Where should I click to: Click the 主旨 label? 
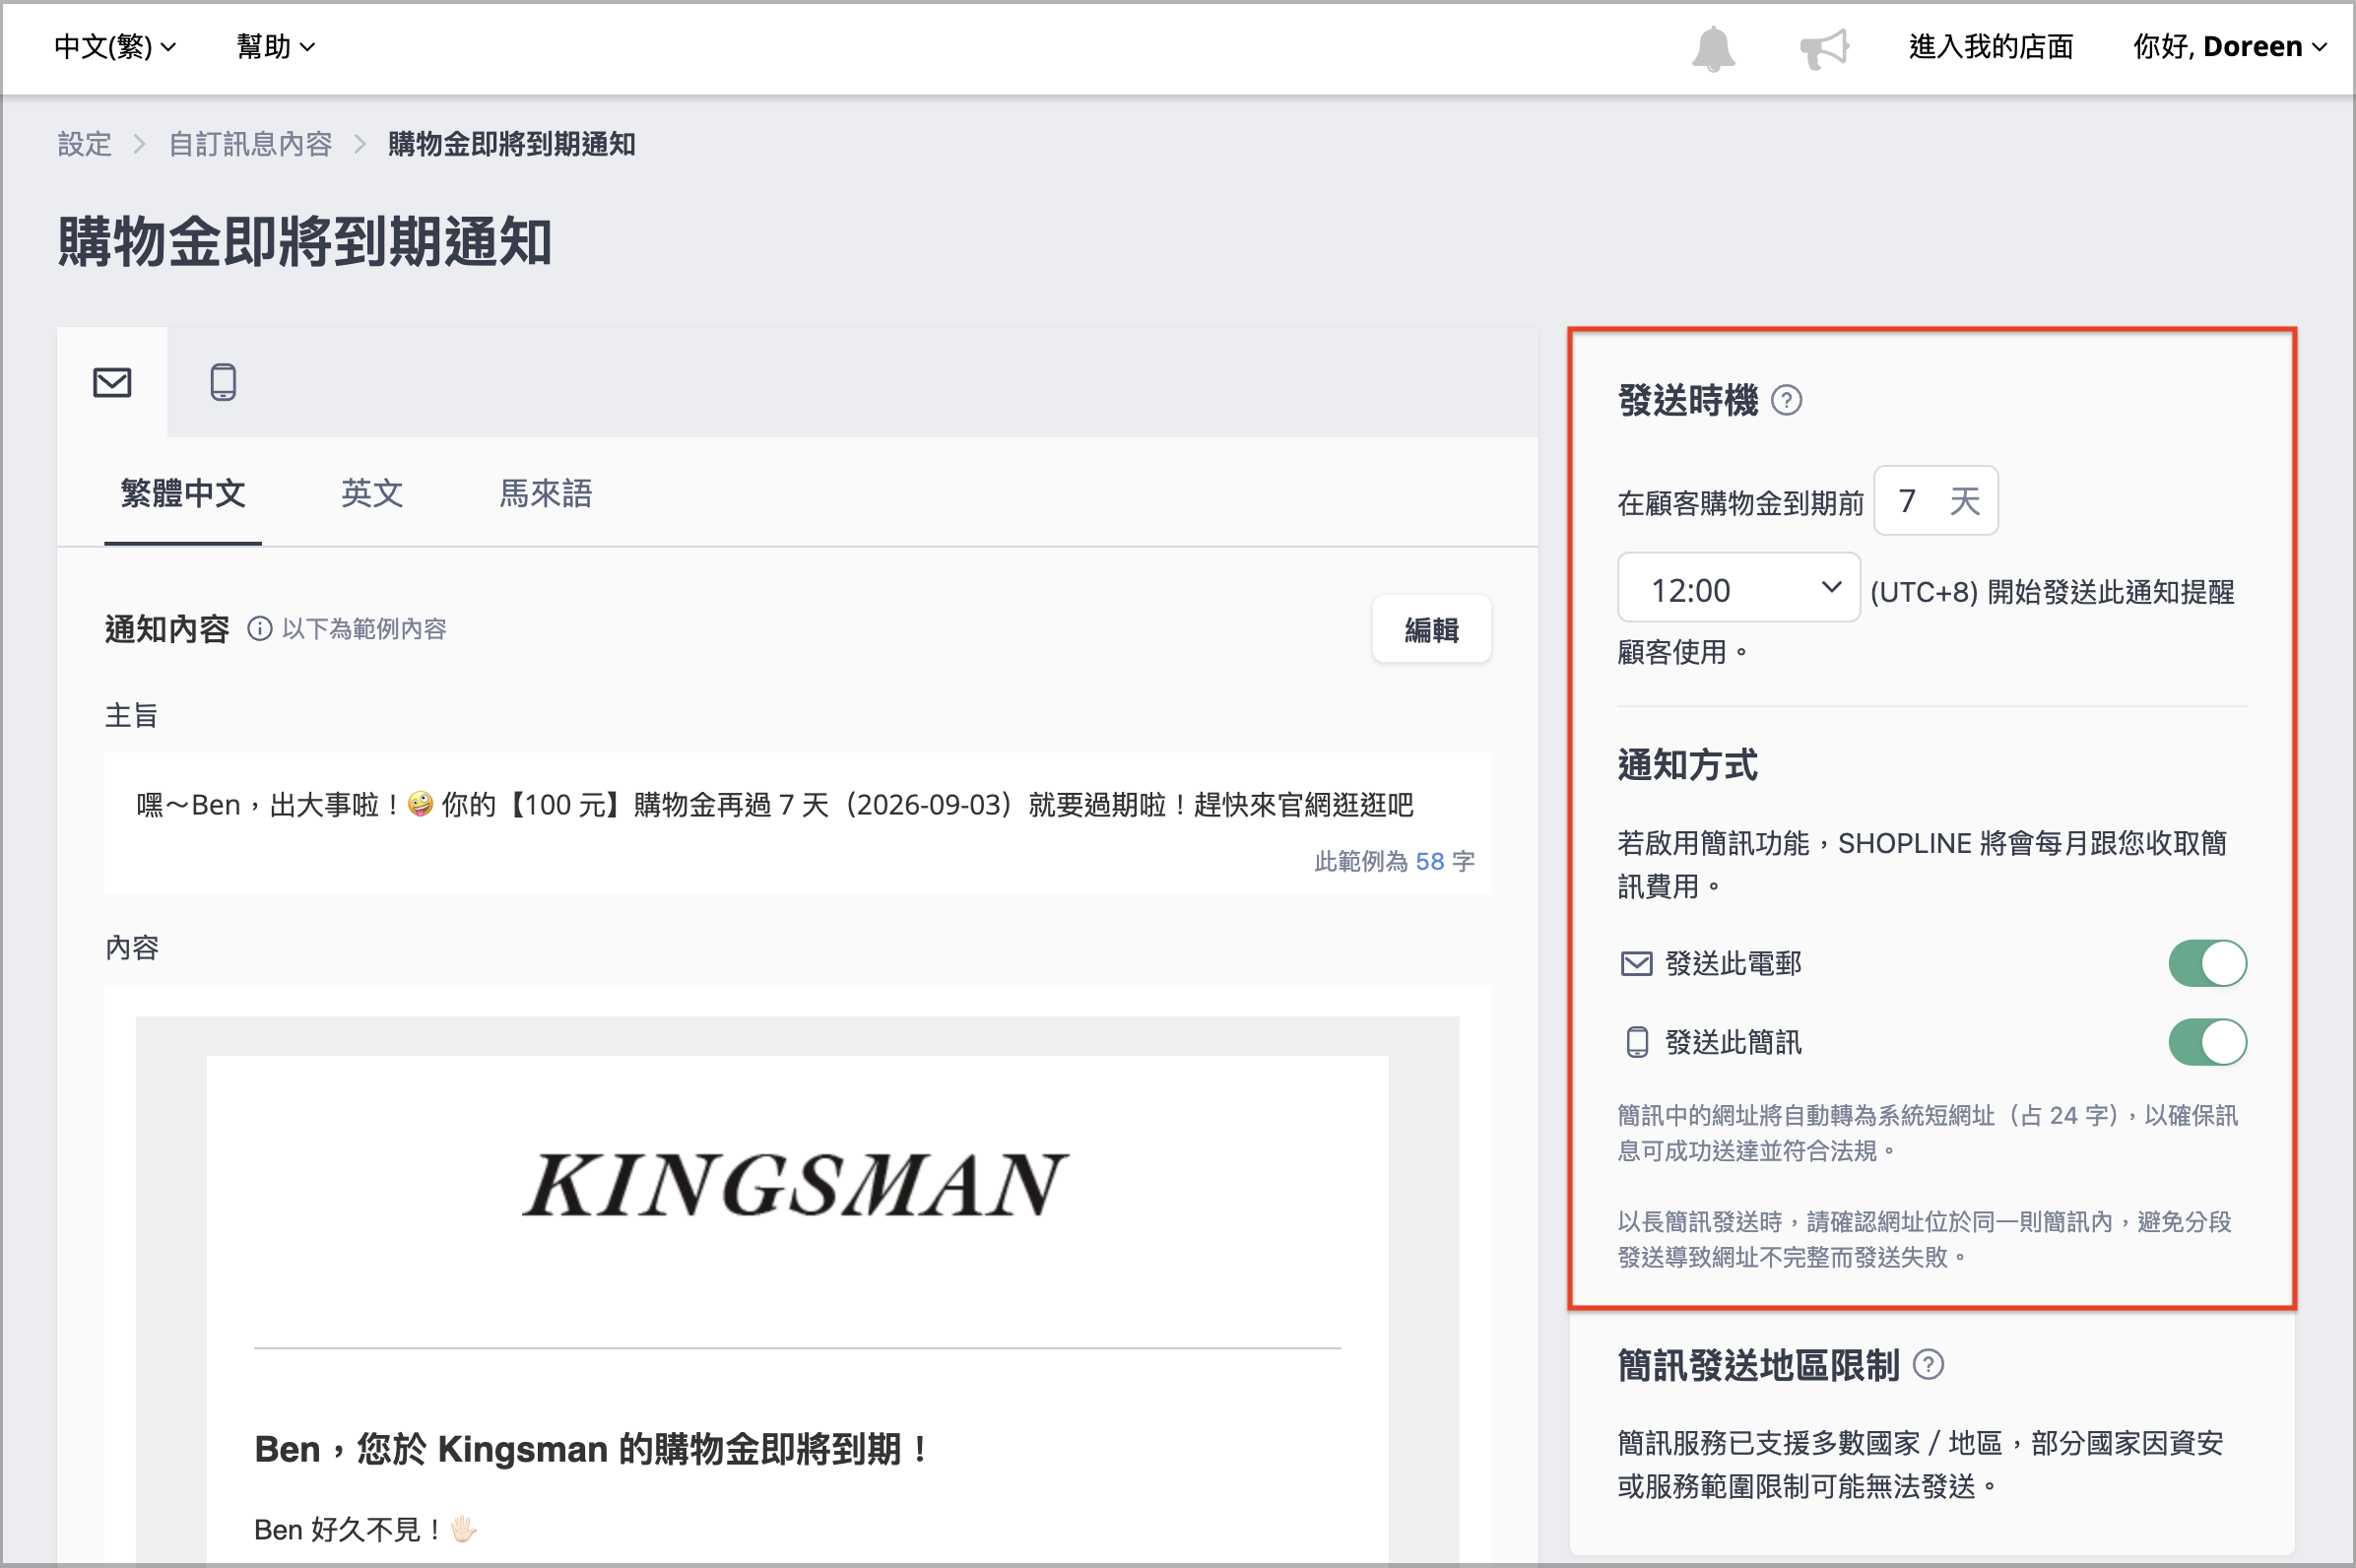point(131,716)
